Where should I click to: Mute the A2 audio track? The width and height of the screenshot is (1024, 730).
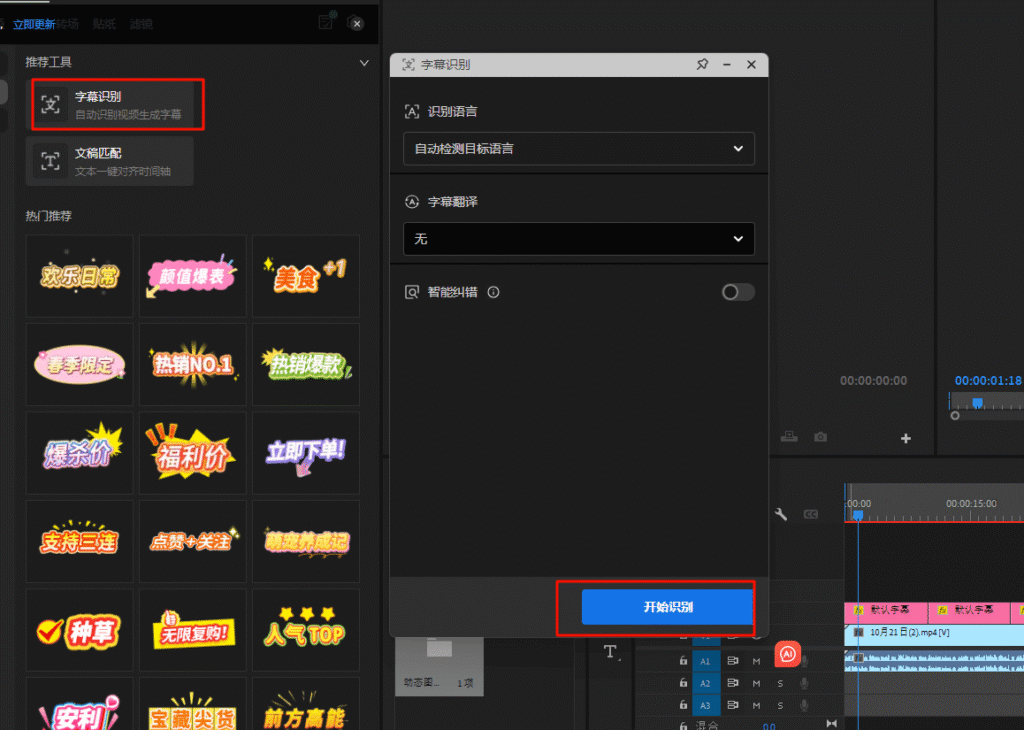(757, 683)
